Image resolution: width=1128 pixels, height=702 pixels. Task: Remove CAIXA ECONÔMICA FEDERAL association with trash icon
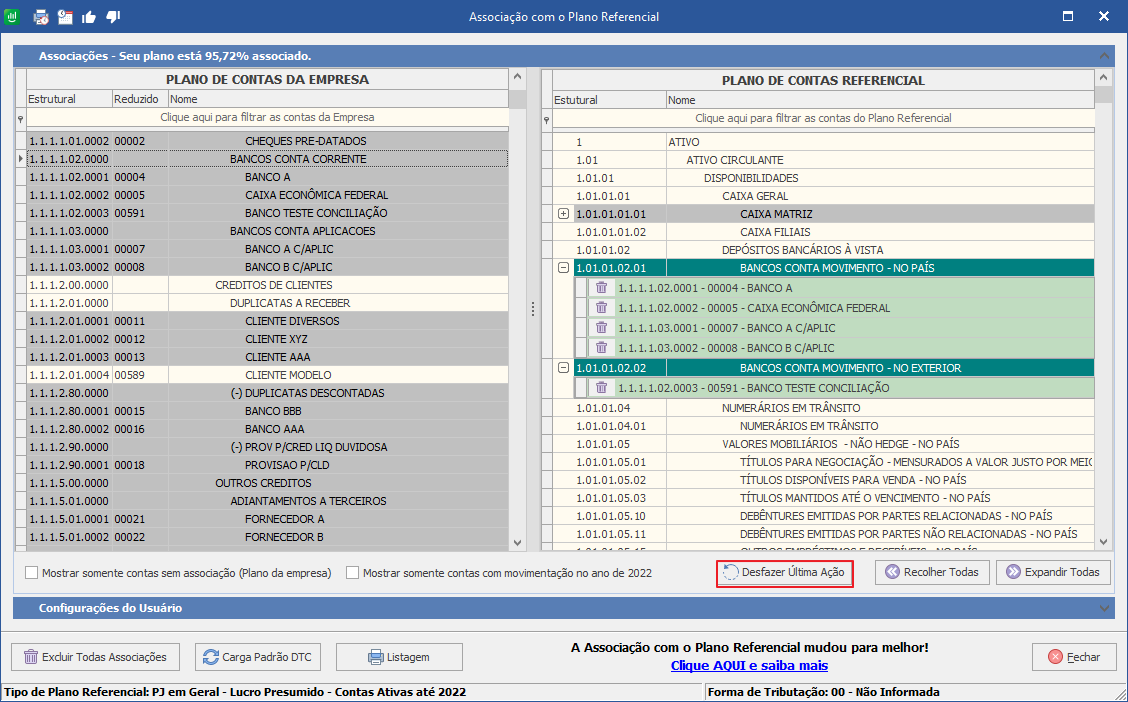[x=601, y=308]
